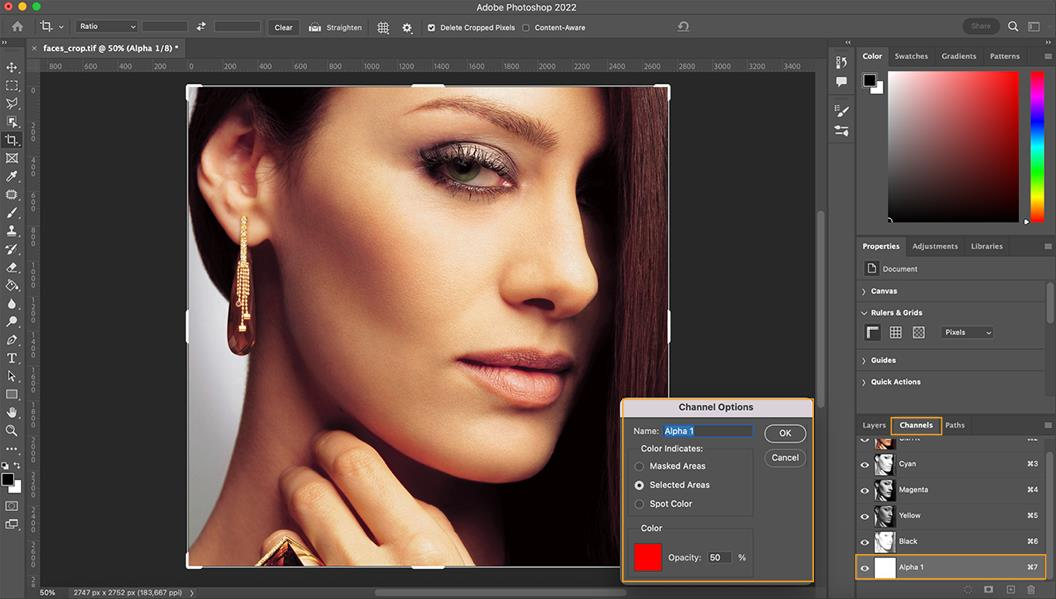The height and width of the screenshot is (599, 1056).
Task: Open the Pixels units dropdown
Action: (x=967, y=332)
